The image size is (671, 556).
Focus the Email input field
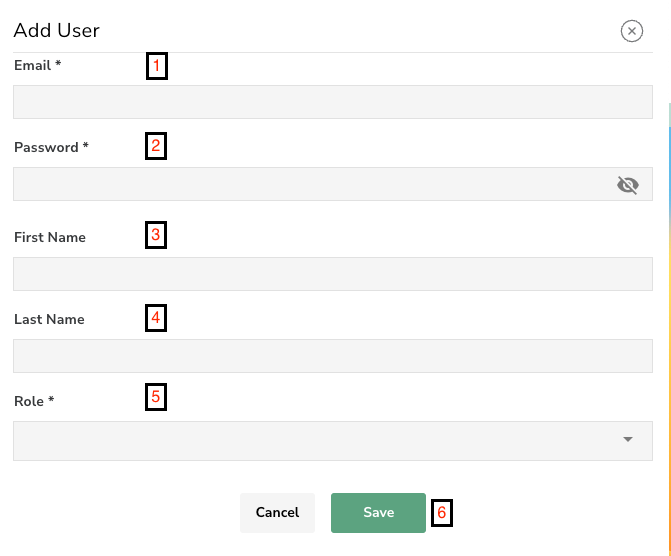[x=332, y=102]
